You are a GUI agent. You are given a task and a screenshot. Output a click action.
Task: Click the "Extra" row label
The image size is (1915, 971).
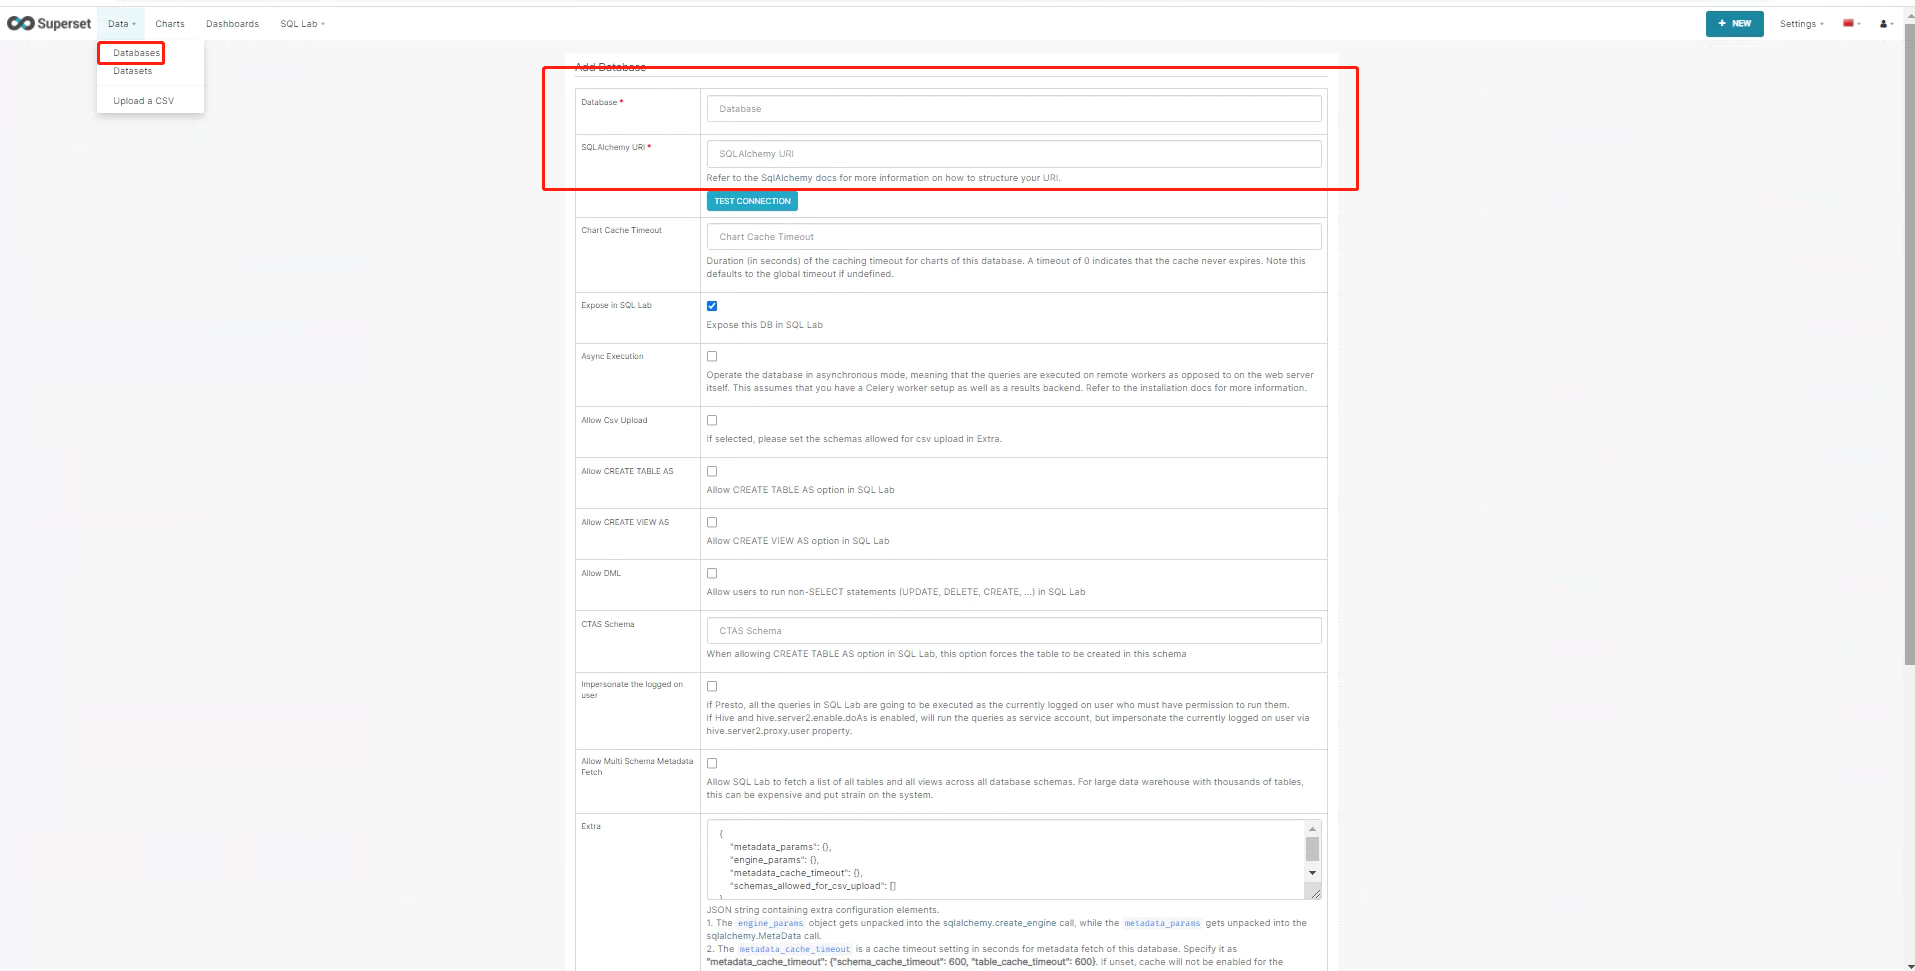click(x=591, y=827)
